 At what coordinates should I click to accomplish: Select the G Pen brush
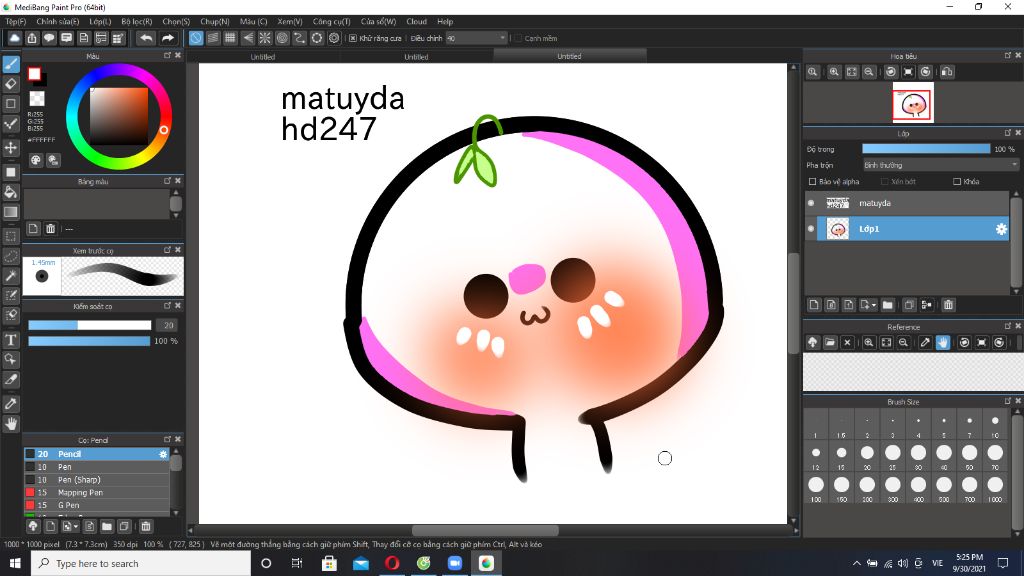pyautogui.click(x=97, y=505)
